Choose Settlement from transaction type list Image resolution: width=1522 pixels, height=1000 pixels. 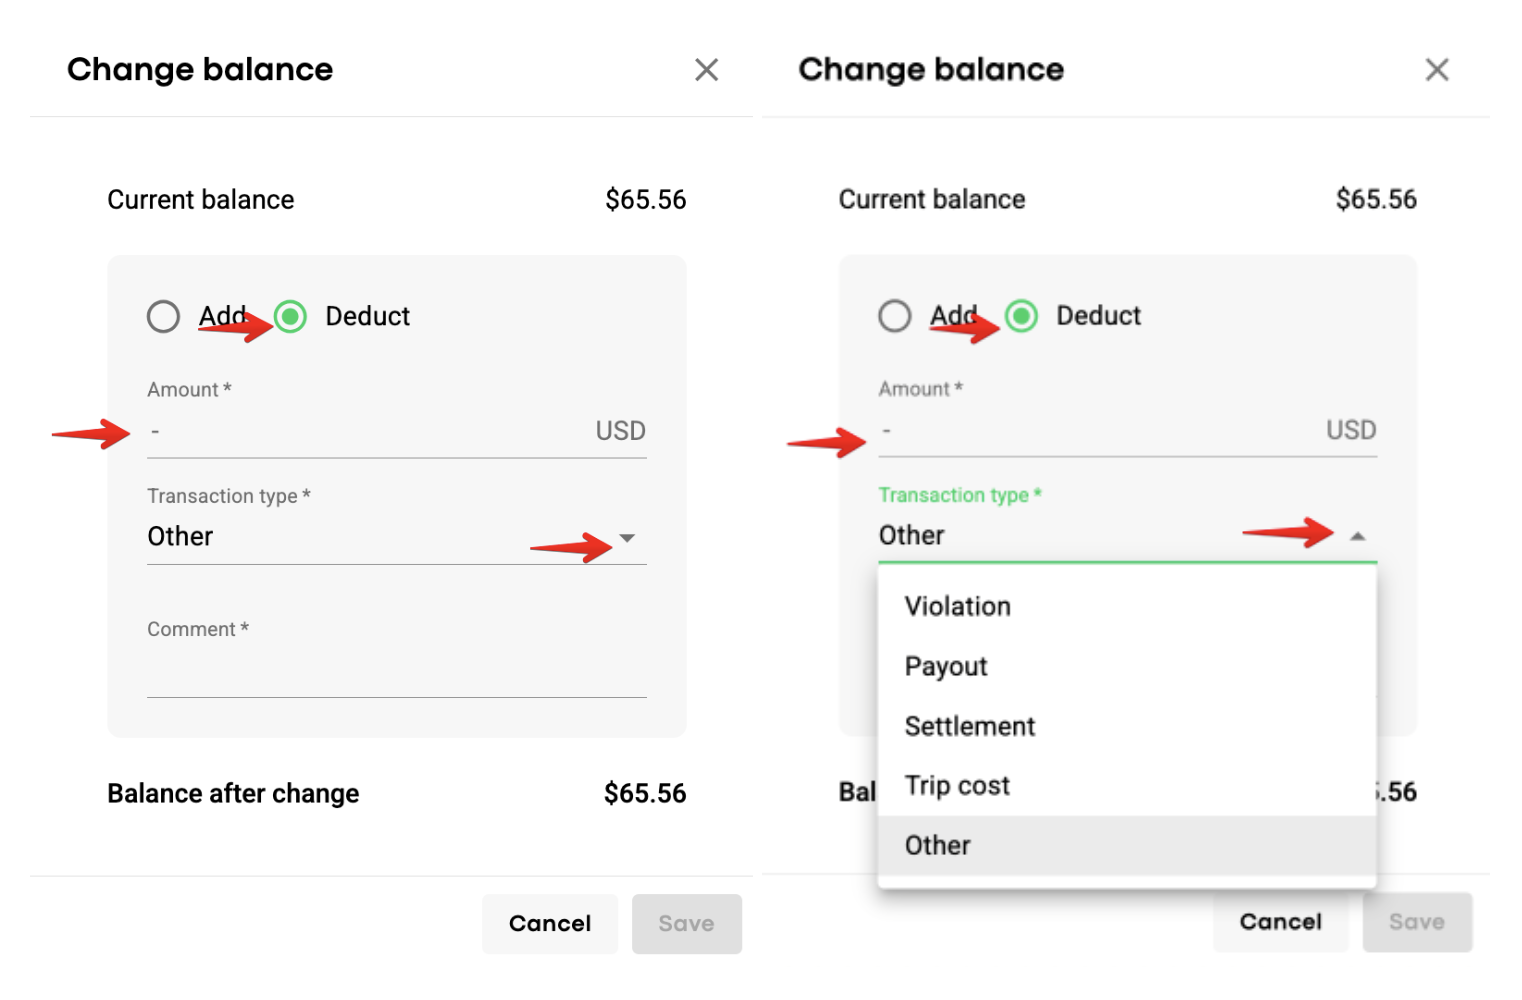coord(969,727)
